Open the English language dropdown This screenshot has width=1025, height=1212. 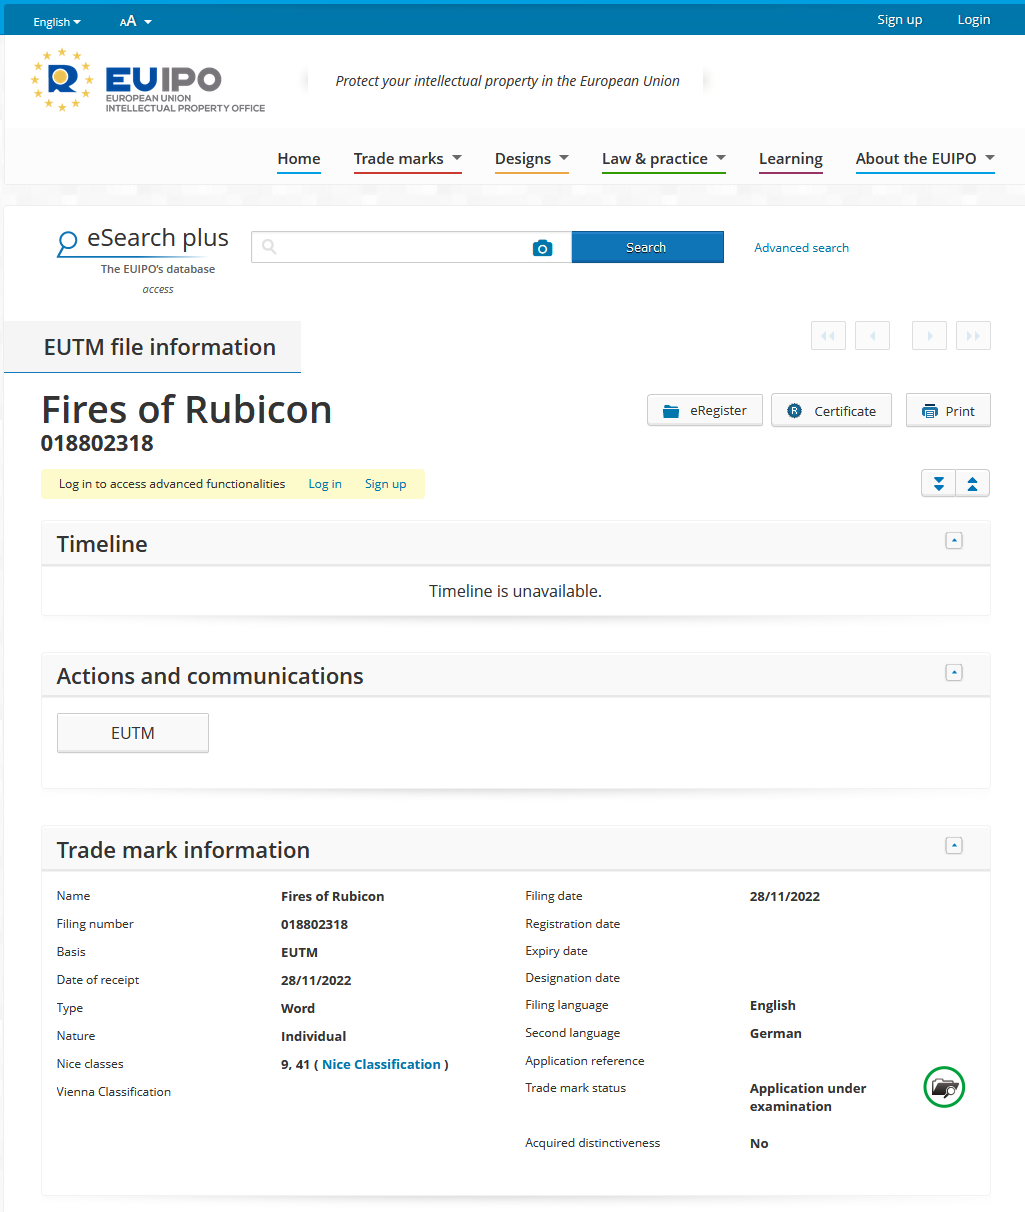(57, 21)
